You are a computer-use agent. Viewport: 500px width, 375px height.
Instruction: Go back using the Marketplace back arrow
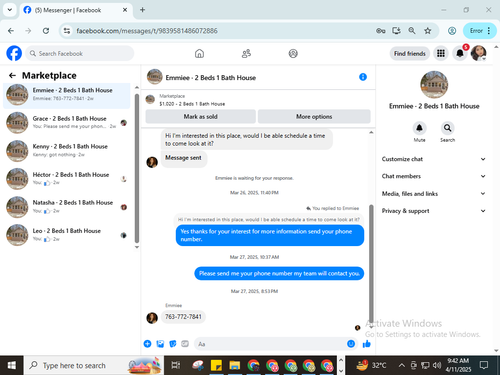point(12,76)
